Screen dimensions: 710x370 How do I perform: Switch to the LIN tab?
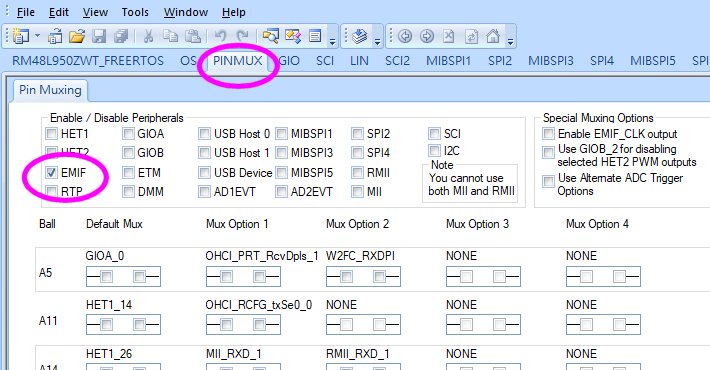coord(359,61)
